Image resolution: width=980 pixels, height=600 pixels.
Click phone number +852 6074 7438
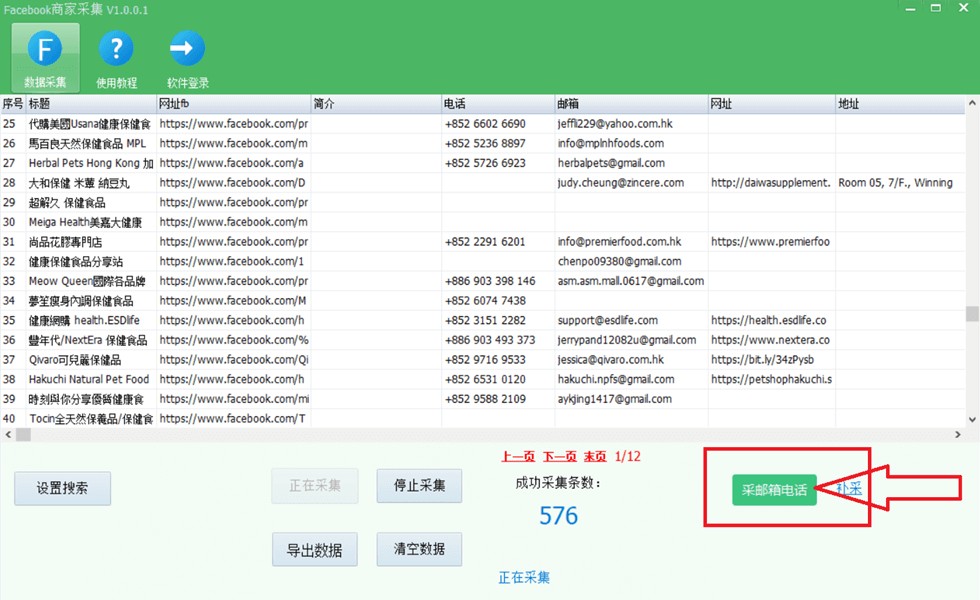[485, 301]
